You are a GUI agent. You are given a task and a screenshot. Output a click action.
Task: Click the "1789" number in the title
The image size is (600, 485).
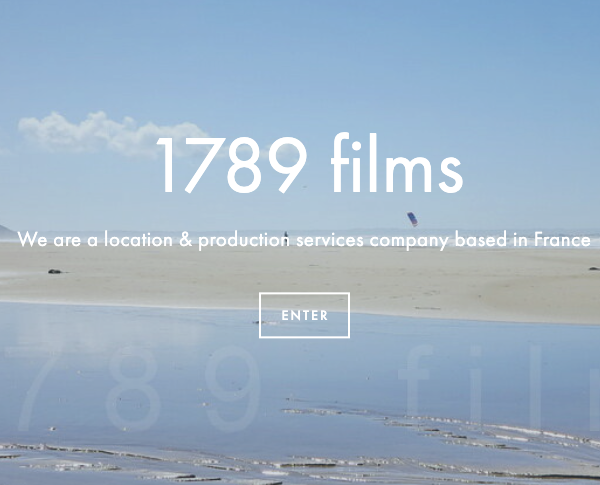232,164
